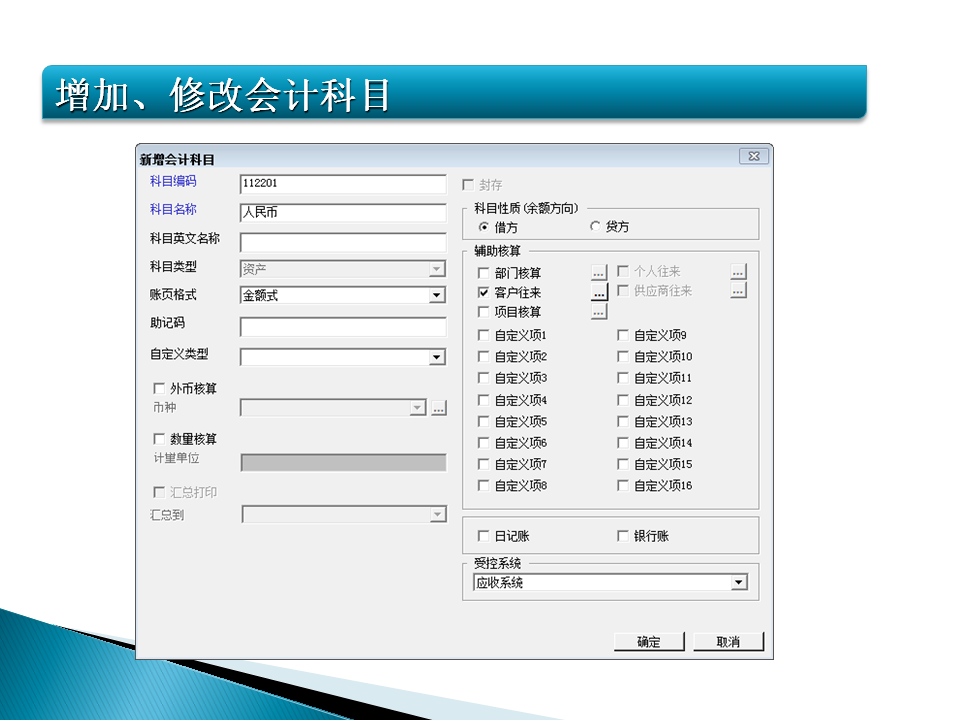The height and width of the screenshot is (720, 960).
Task: Check 自定义项16 checkbox
Action: [623, 486]
